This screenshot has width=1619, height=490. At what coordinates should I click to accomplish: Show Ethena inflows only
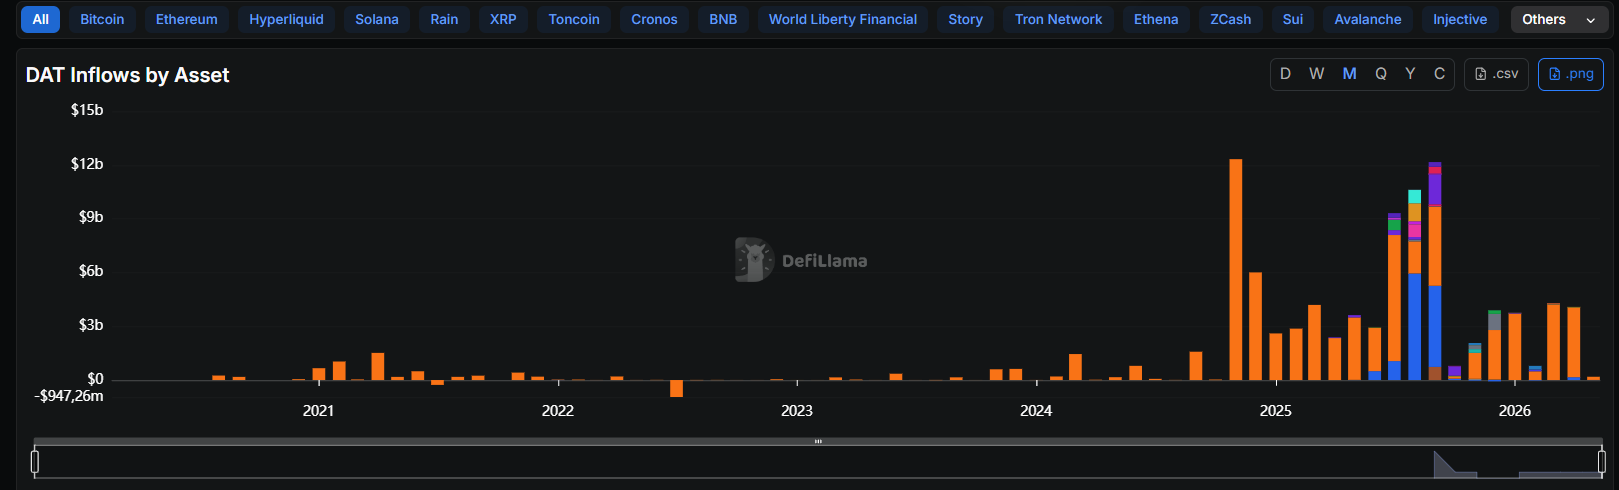[1156, 19]
